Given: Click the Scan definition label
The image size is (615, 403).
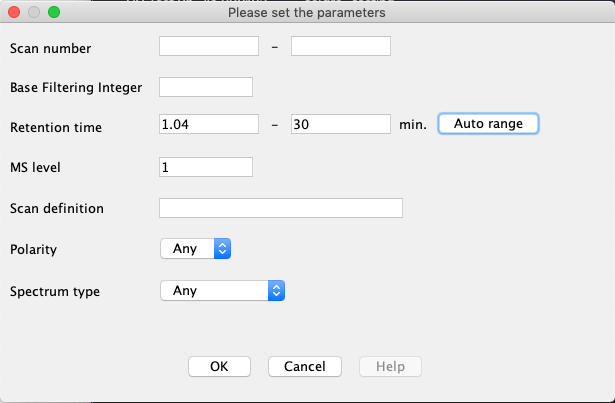Looking at the screenshot, I should pos(57,208).
